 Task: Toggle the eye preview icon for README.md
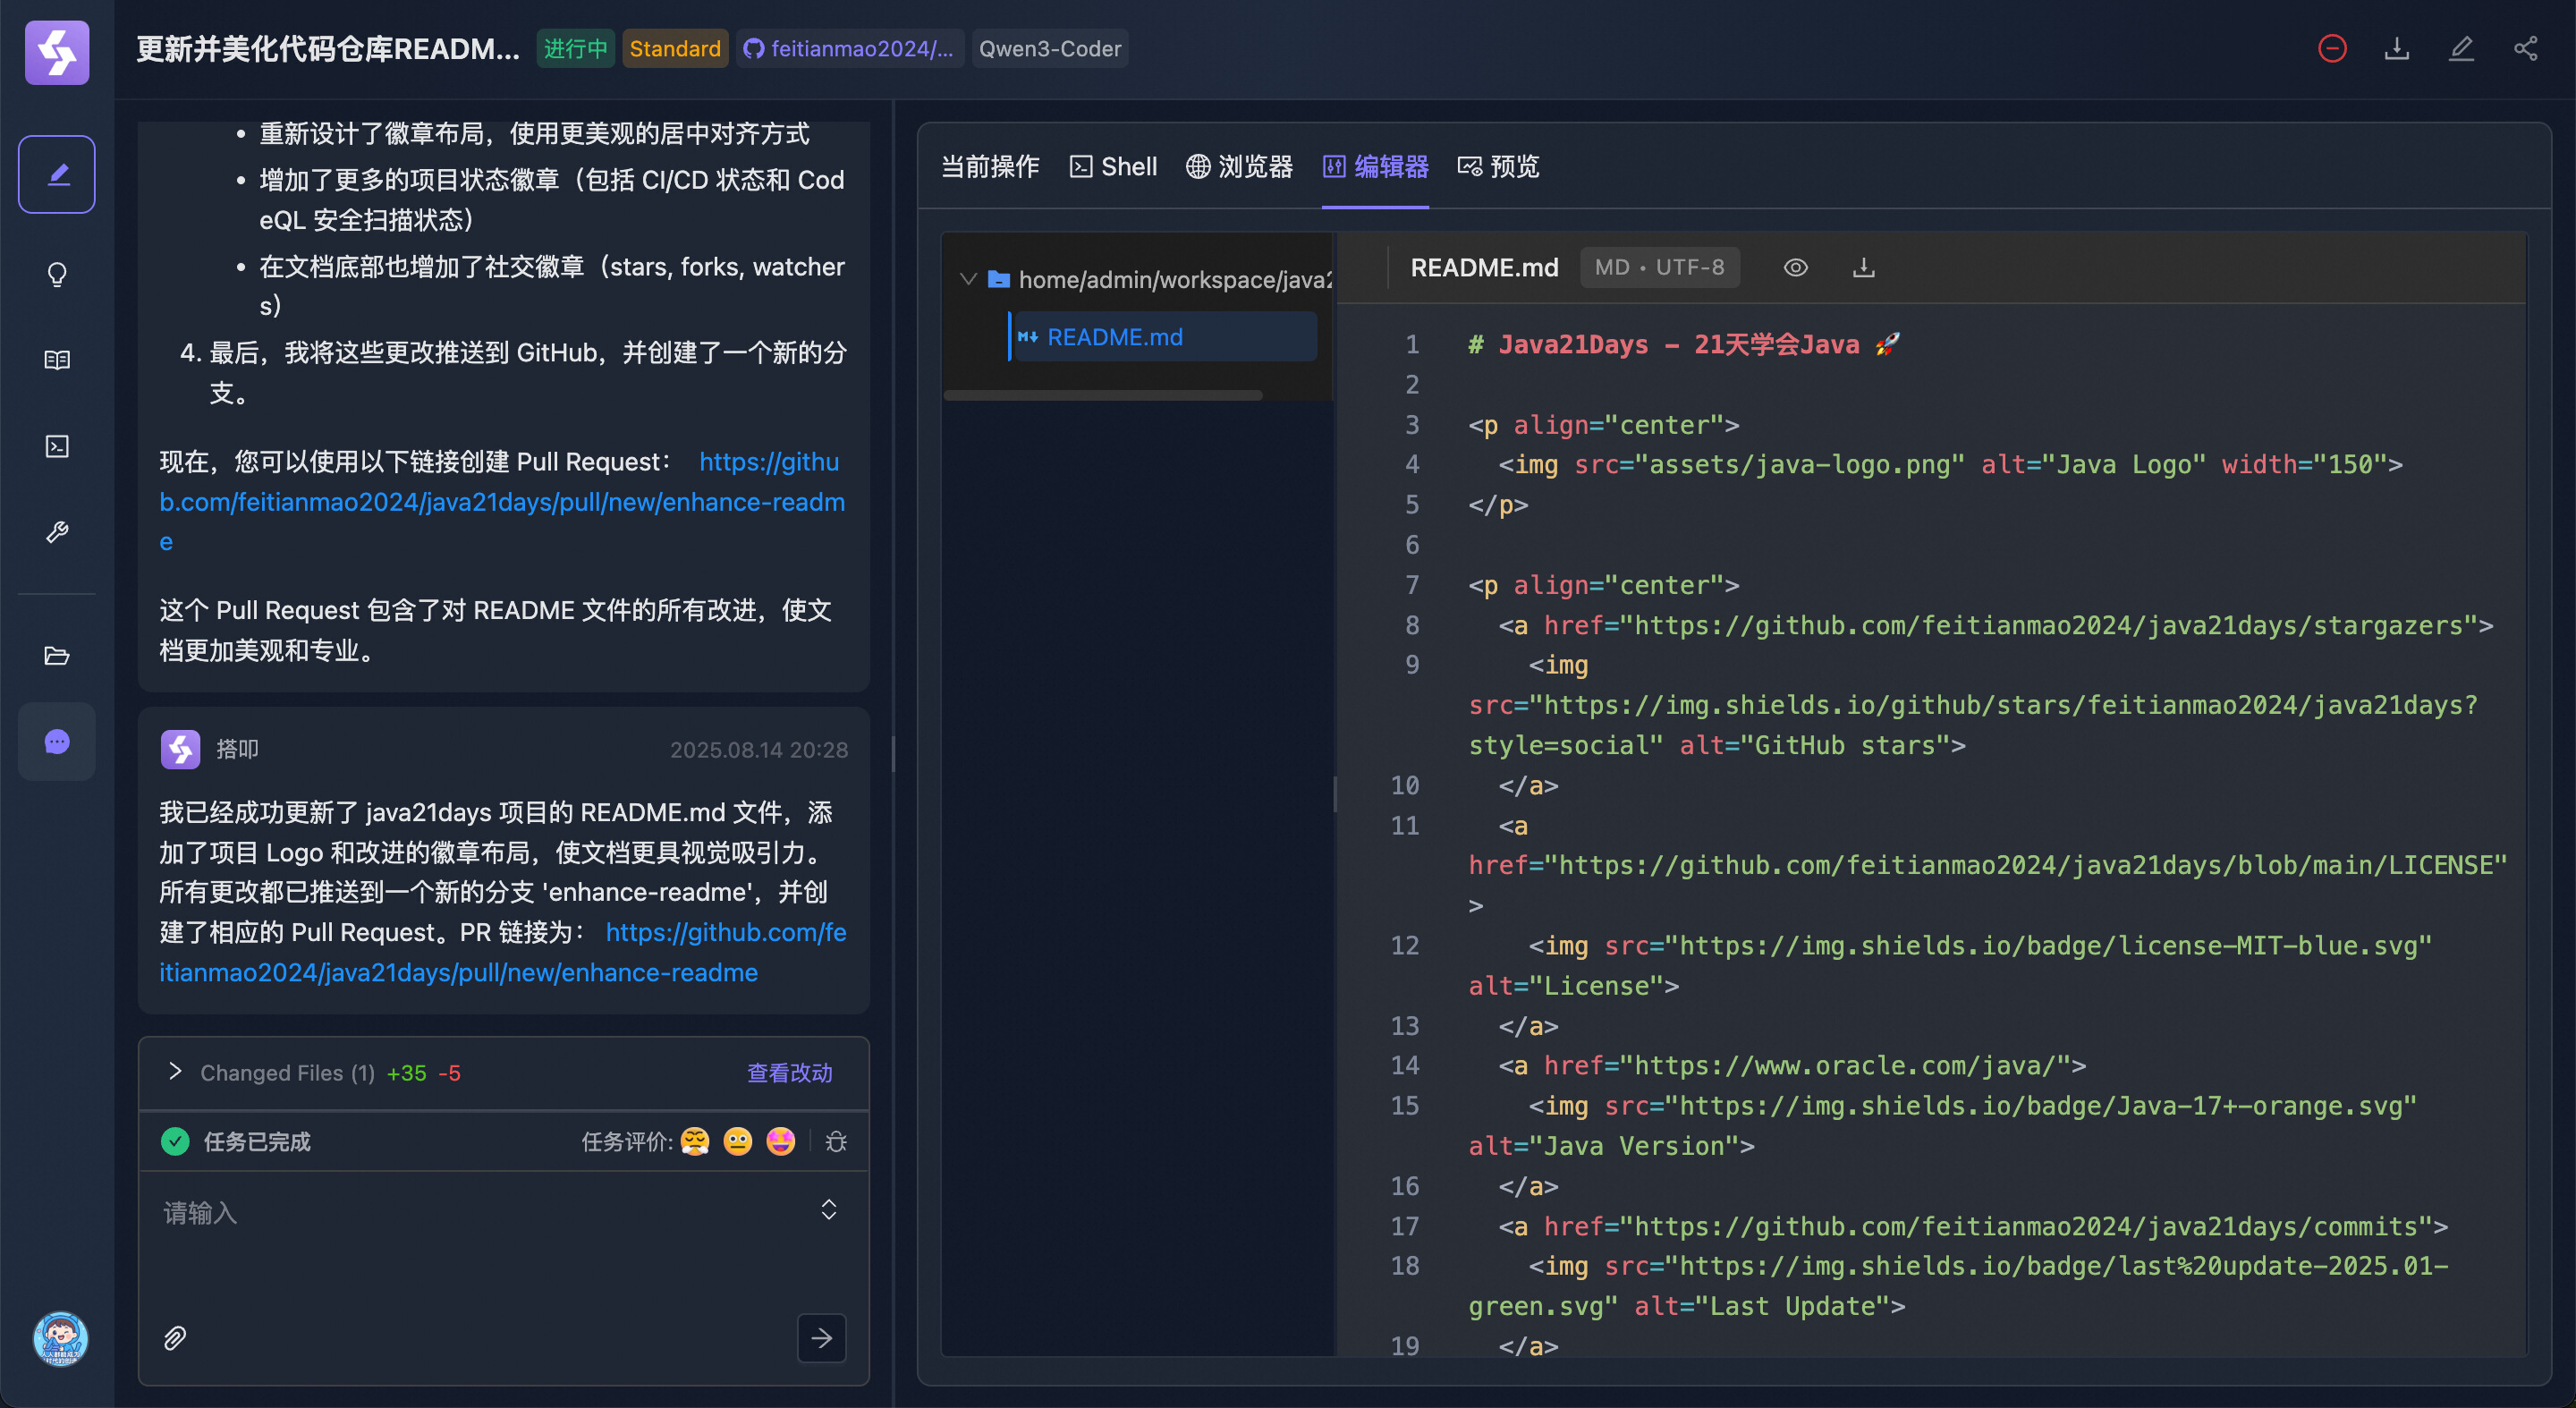pyautogui.click(x=1795, y=268)
